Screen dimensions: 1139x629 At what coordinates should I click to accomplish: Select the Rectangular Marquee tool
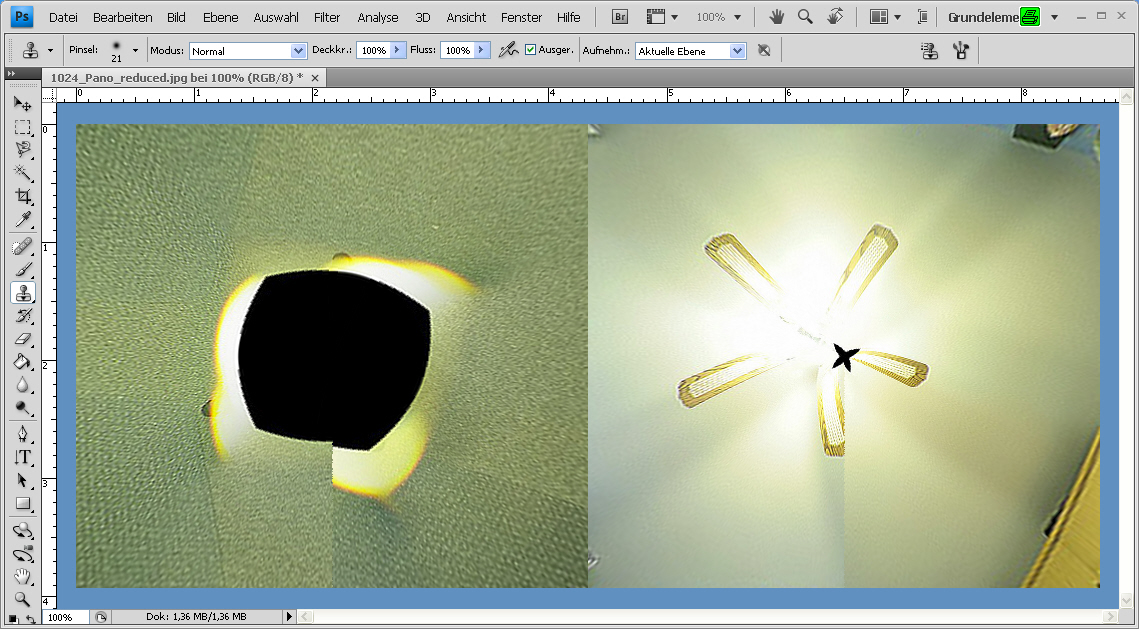[x=22, y=127]
